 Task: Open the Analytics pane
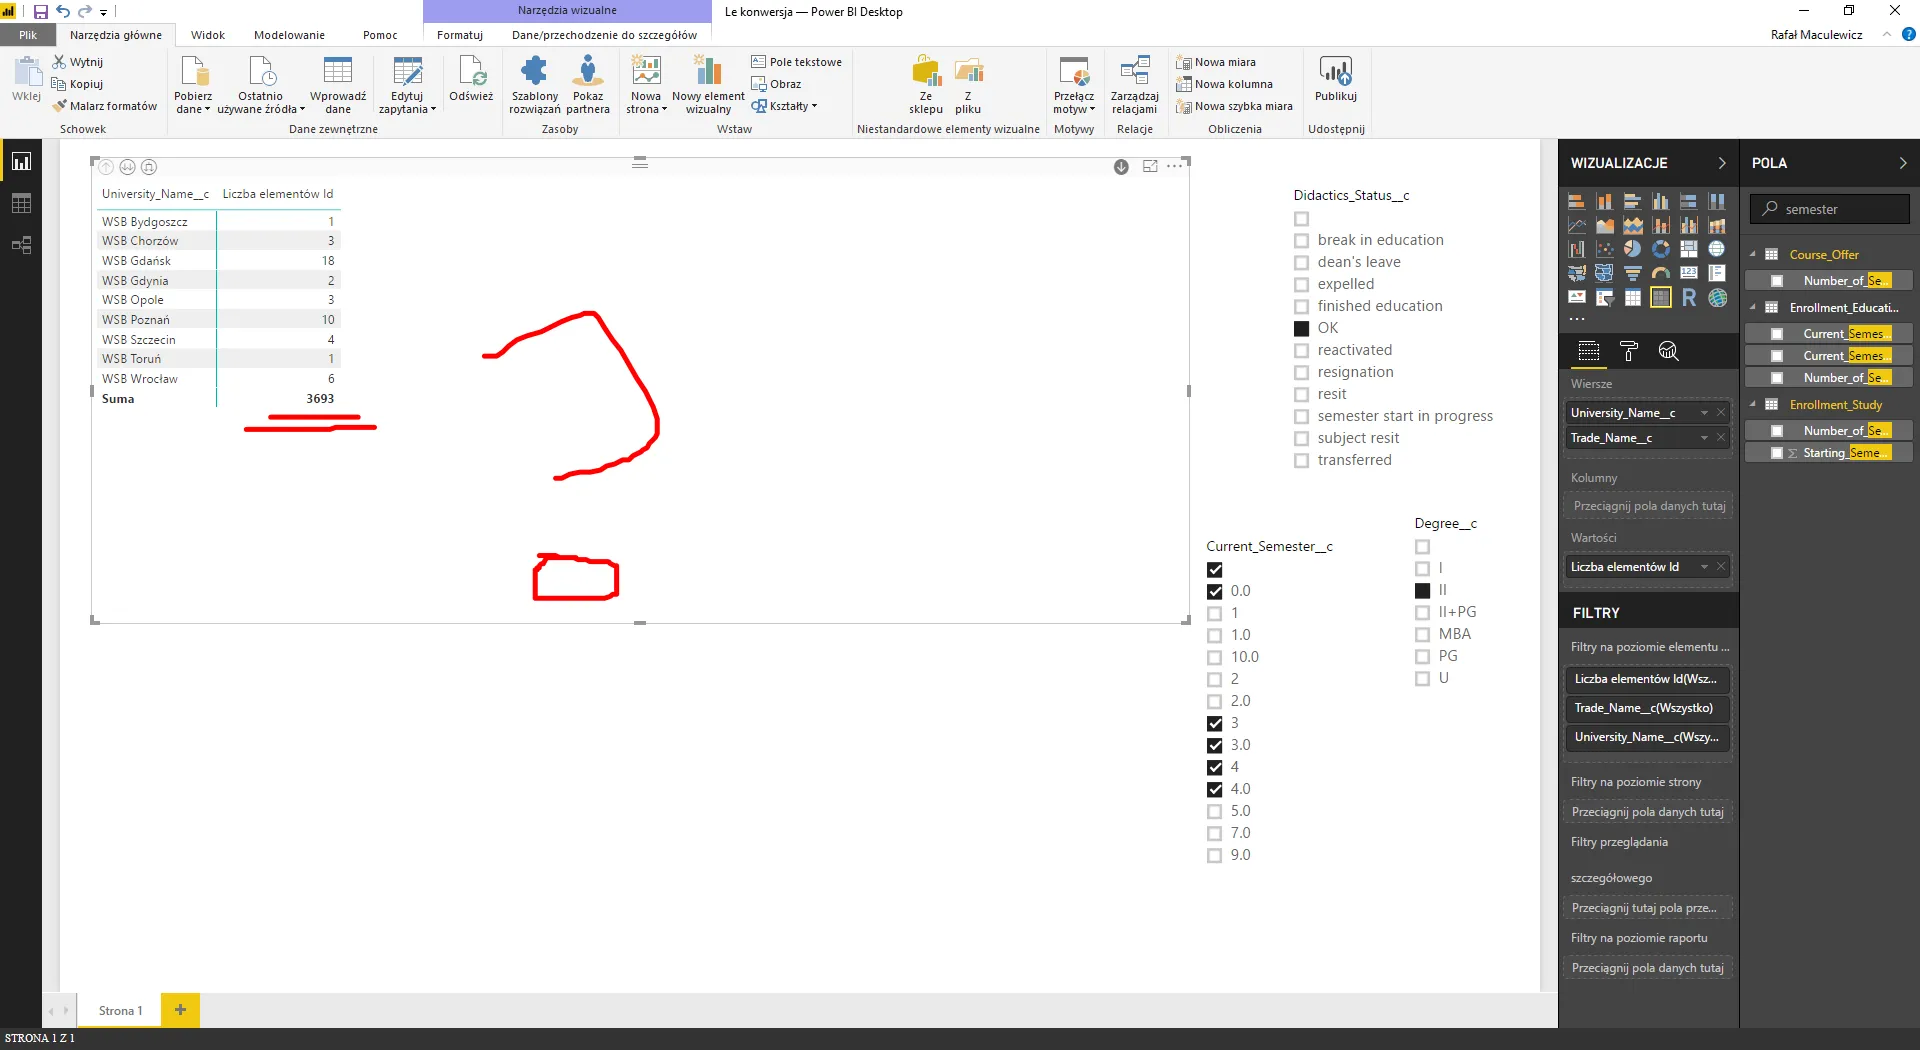1669,351
